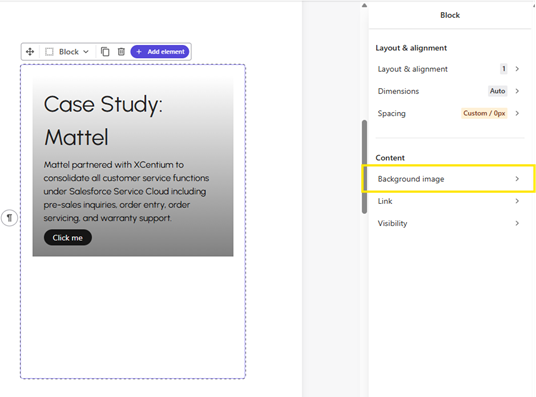Select the Mattel partnered paragraph text
The image size is (536, 397).
coord(126,191)
